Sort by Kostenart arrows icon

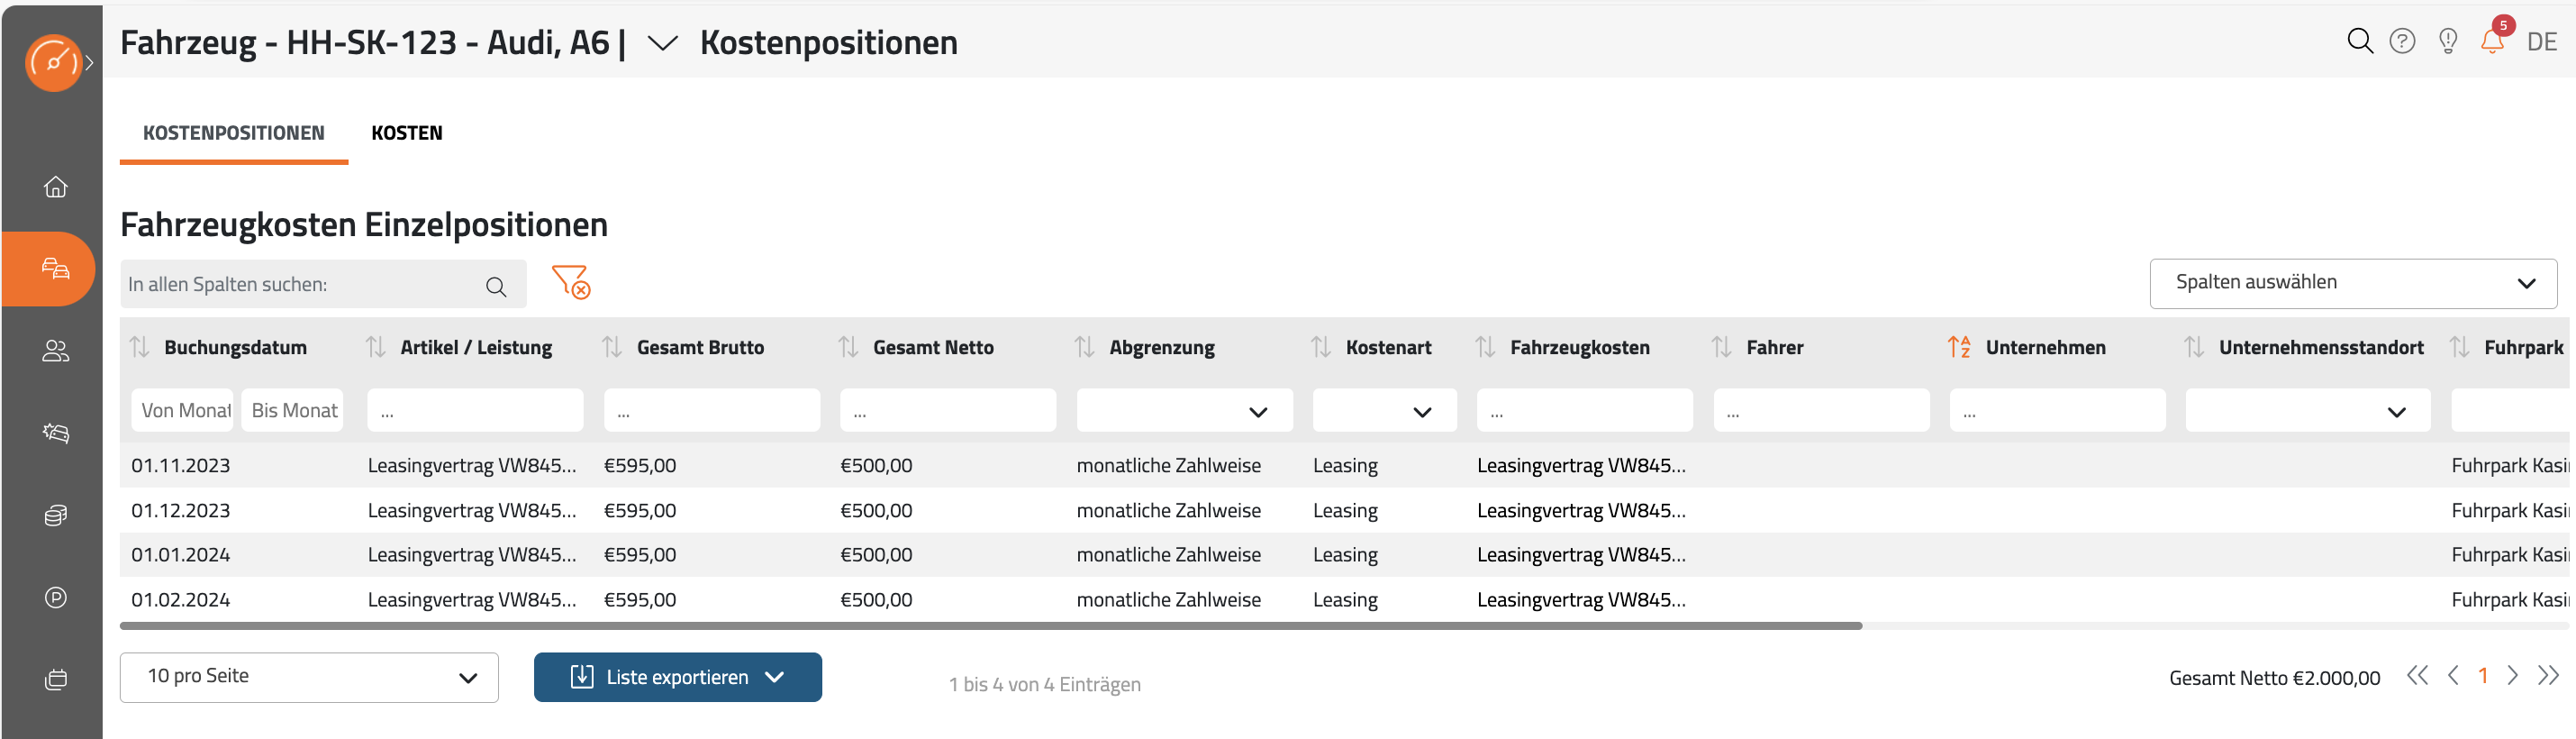point(1320,347)
